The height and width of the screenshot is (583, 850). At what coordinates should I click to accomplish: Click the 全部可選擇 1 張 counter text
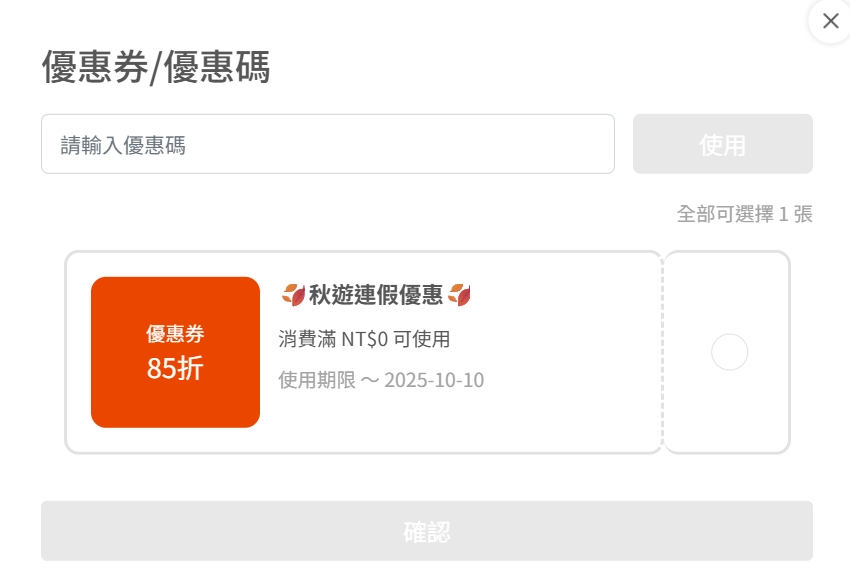pos(744,214)
